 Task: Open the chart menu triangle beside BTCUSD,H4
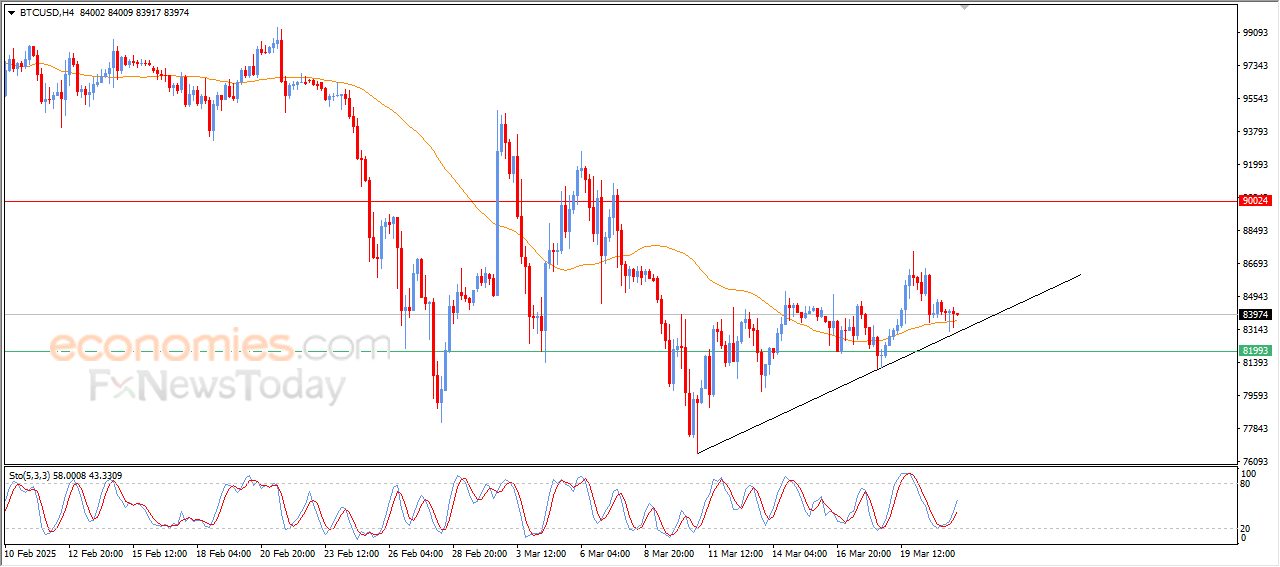point(11,13)
